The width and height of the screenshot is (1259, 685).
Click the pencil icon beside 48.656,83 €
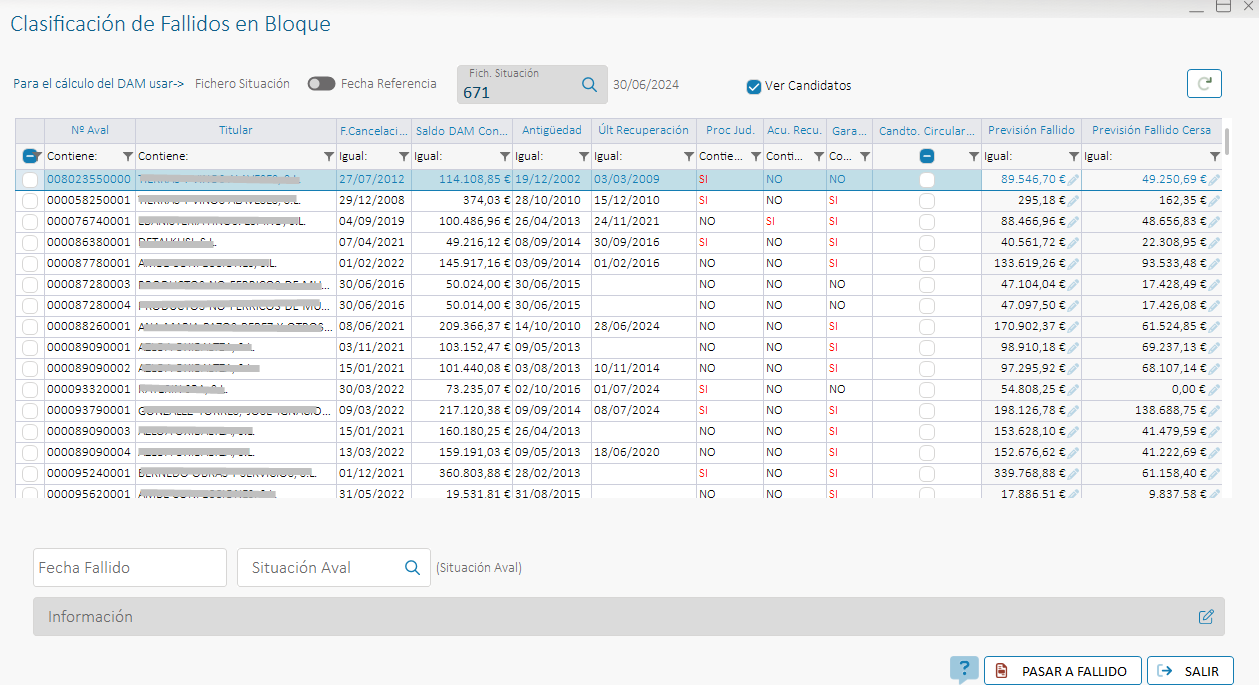1213,222
